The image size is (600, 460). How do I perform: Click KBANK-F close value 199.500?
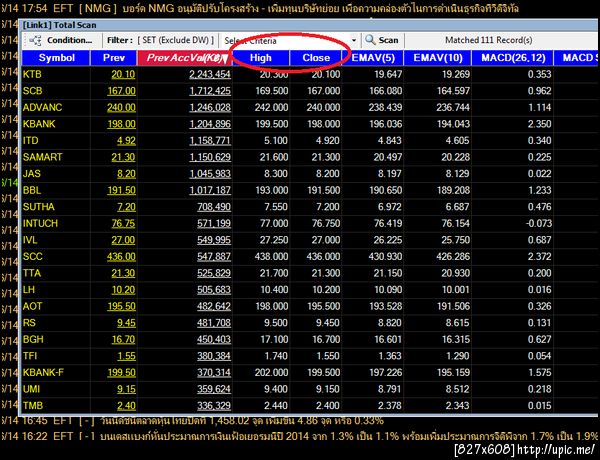pos(323,372)
